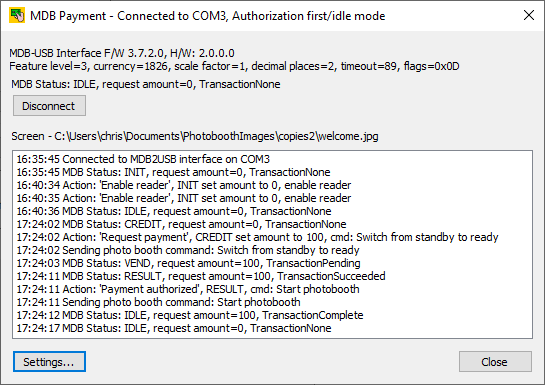This screenshot has height=385, width=545.
Task: Click the MDB Status VEND TransactionPending line
Action: (188, 263)
